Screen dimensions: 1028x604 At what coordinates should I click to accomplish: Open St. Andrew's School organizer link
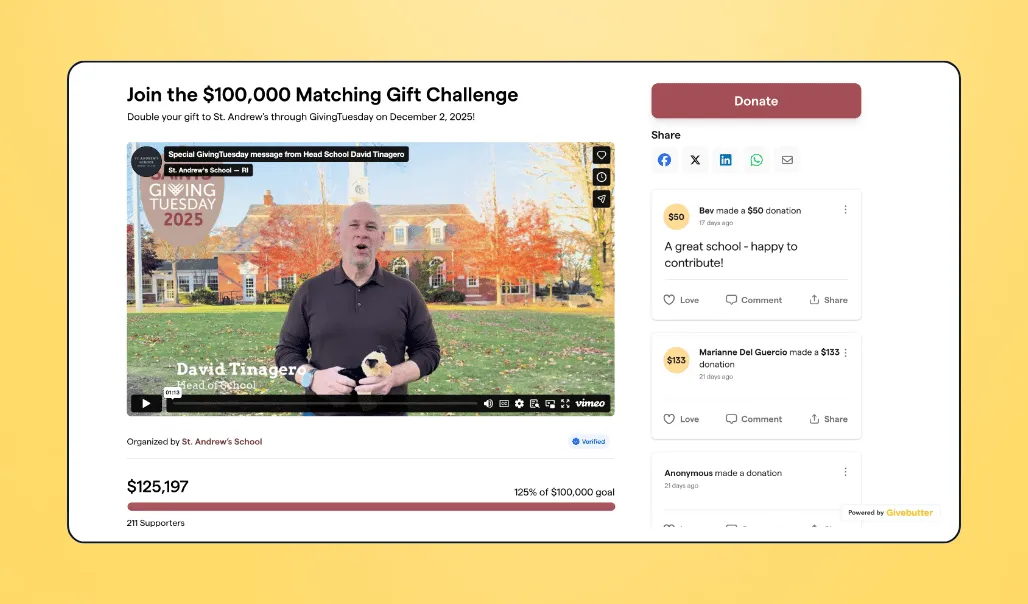point(222,441)
